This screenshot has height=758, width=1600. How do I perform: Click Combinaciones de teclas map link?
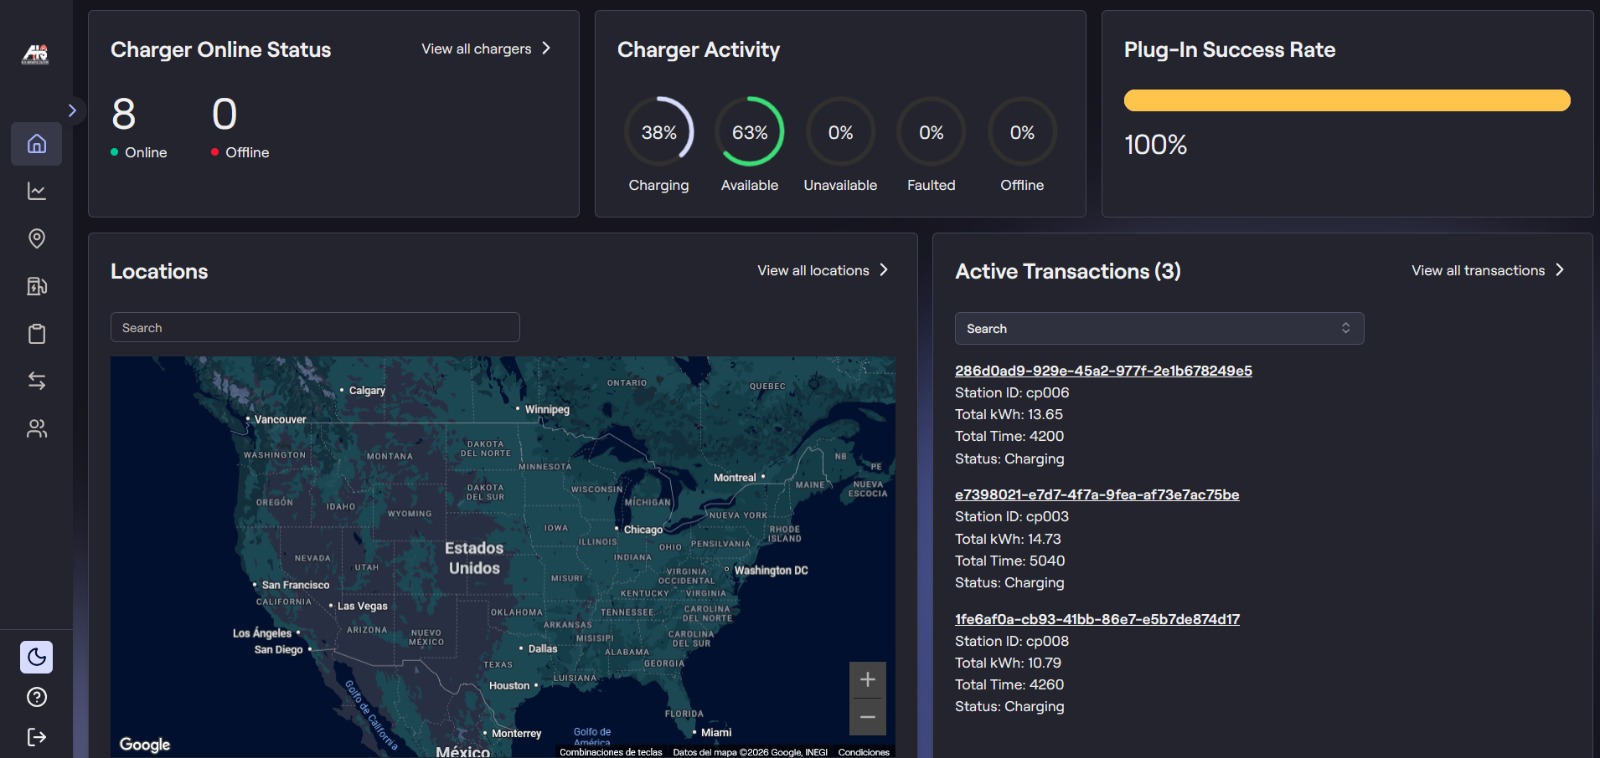point(611,752)
